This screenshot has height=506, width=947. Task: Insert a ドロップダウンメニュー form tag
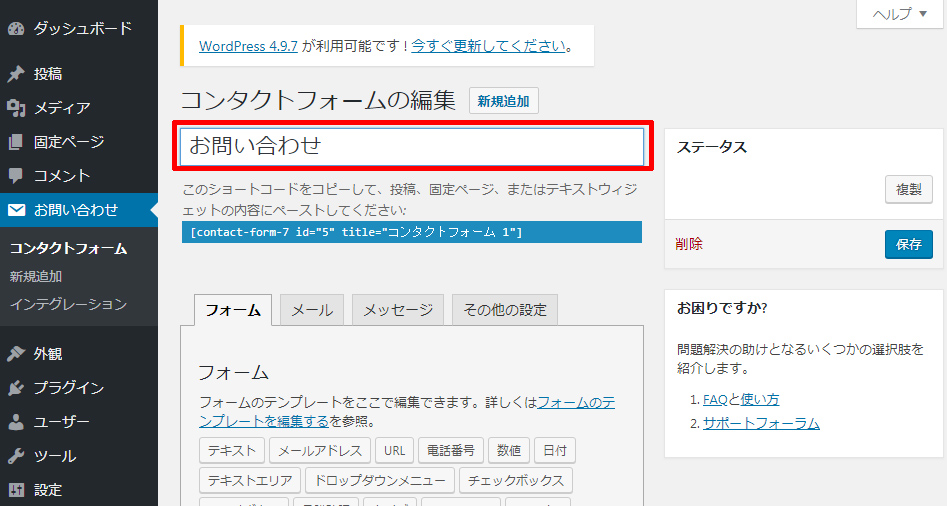tap(380, 481)
